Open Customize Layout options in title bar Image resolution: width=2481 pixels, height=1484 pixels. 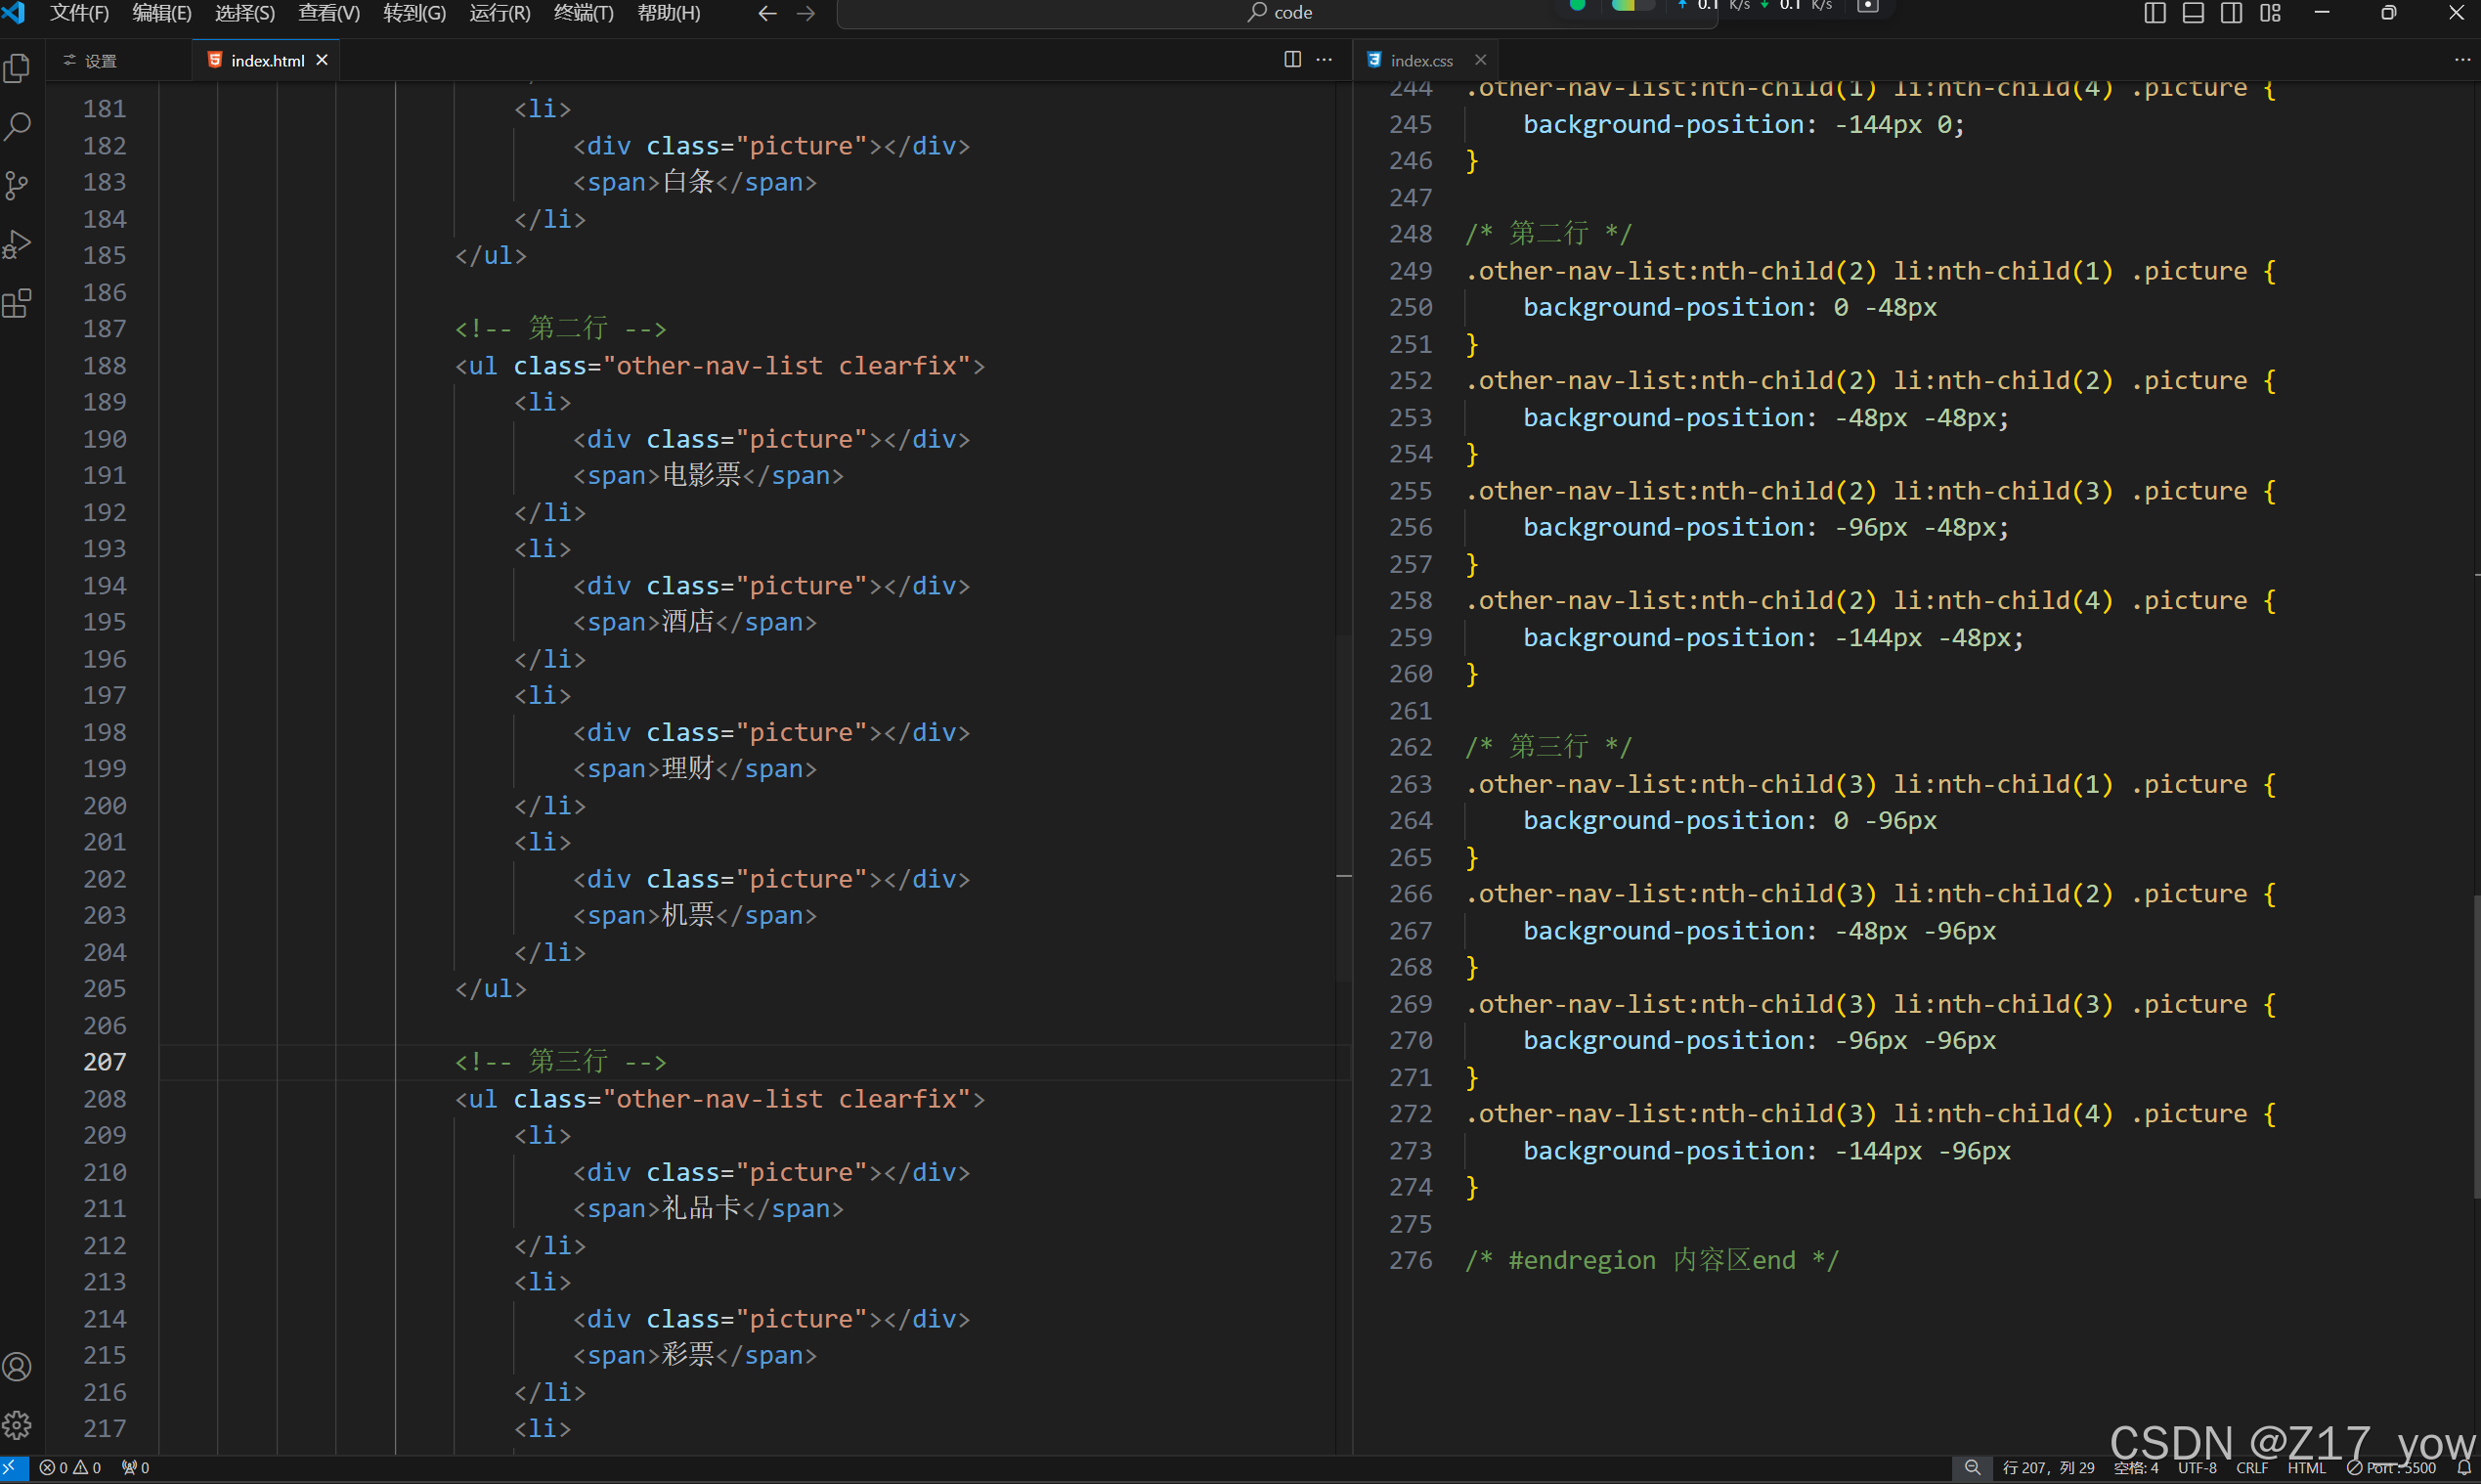pos(2270,13)
